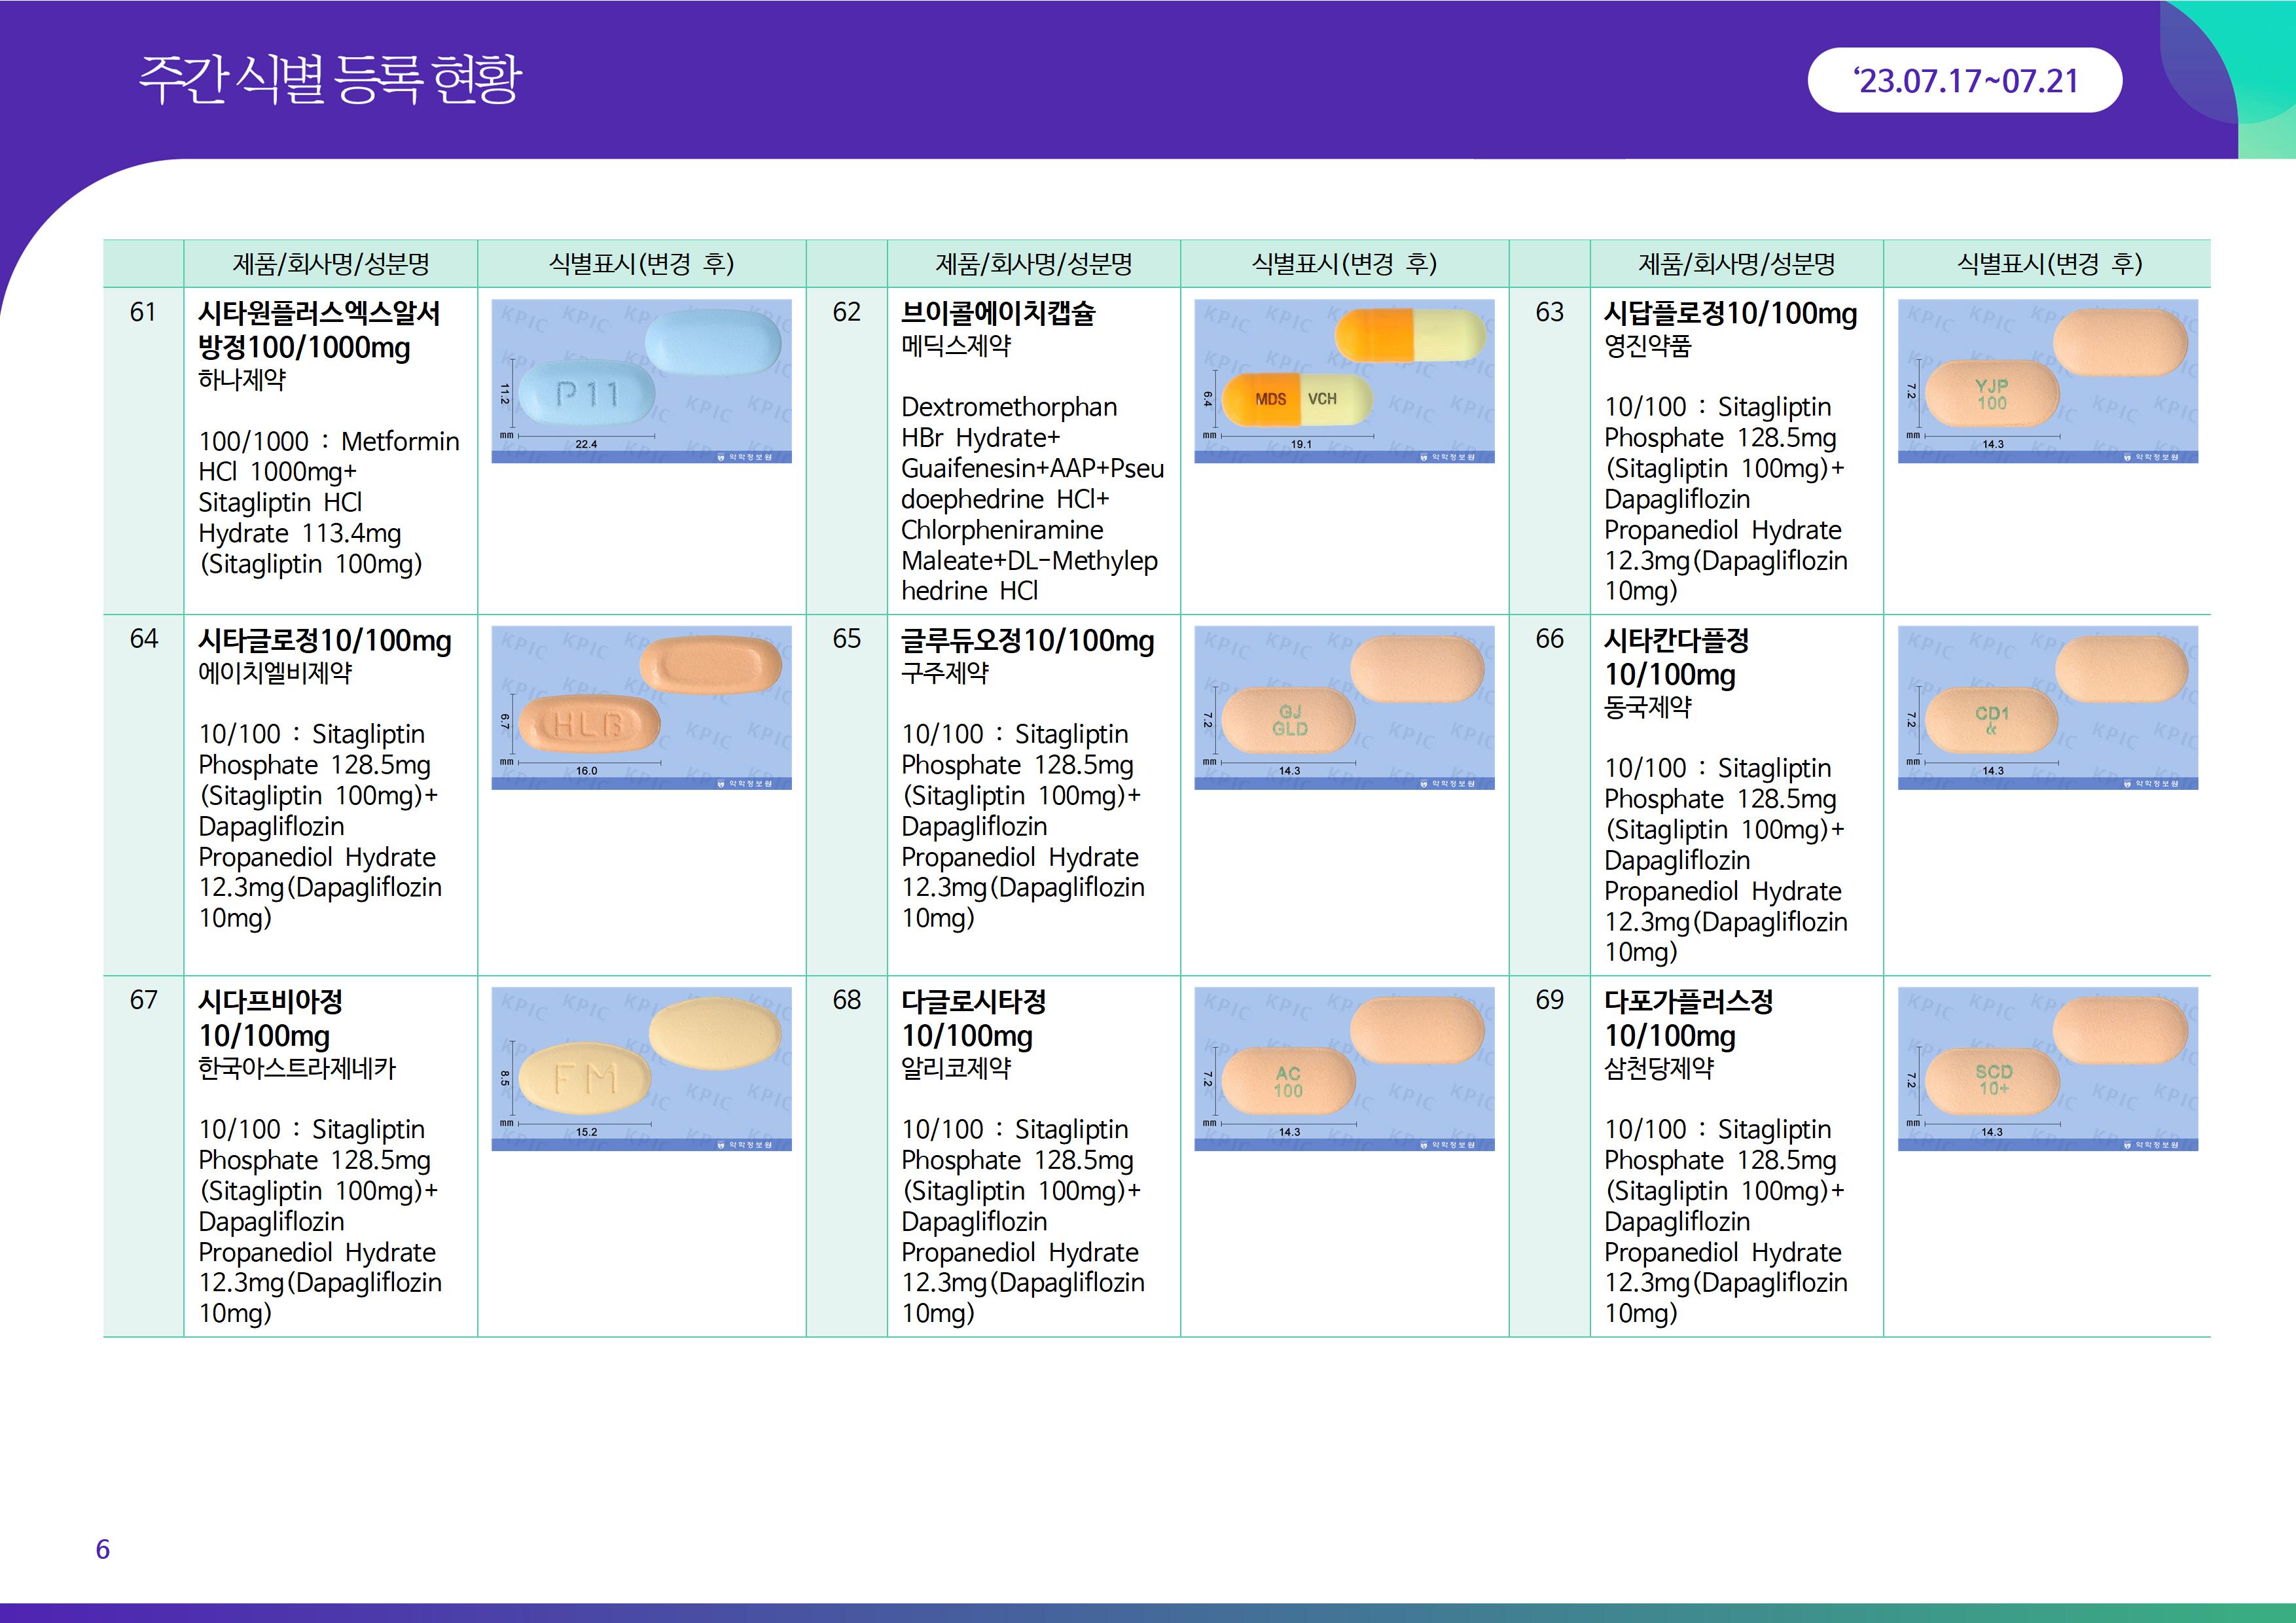Click the GJ GLD tablet image
Viewport: 2296px width, 1623px height.
coord(1344,707)
